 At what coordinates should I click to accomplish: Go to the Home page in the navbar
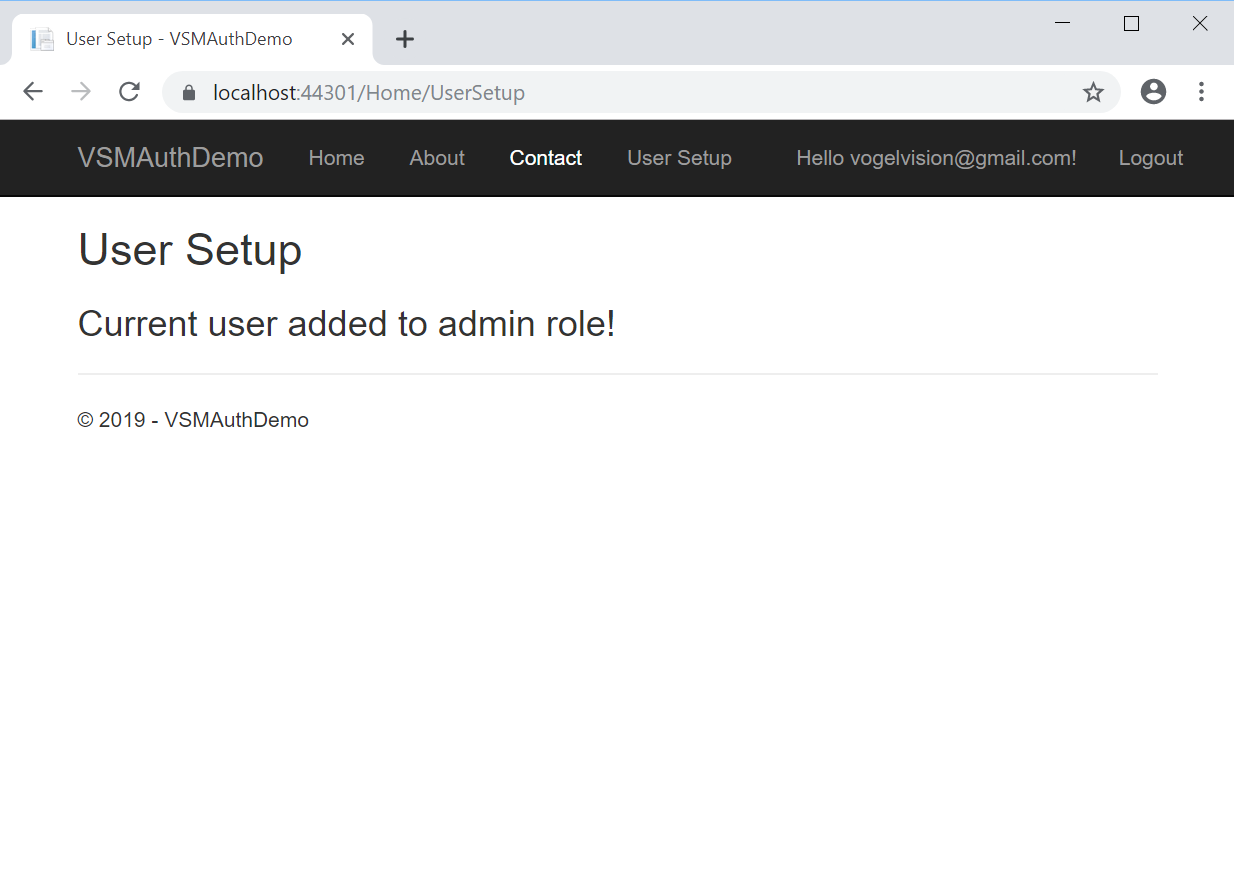(336, 158)
